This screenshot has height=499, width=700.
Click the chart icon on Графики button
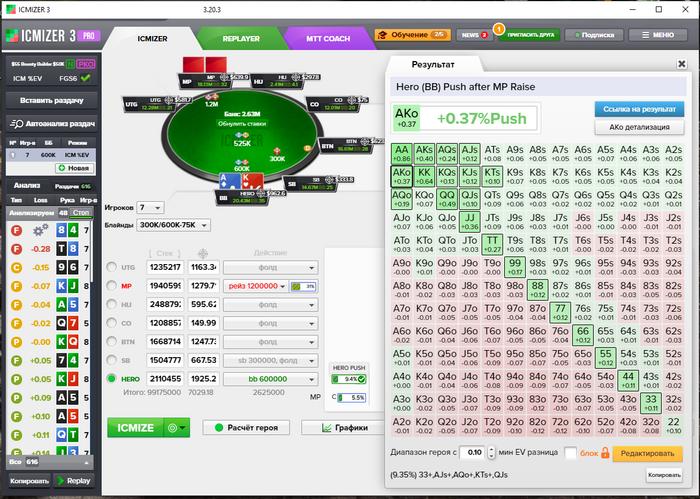[x=327, y=428]
